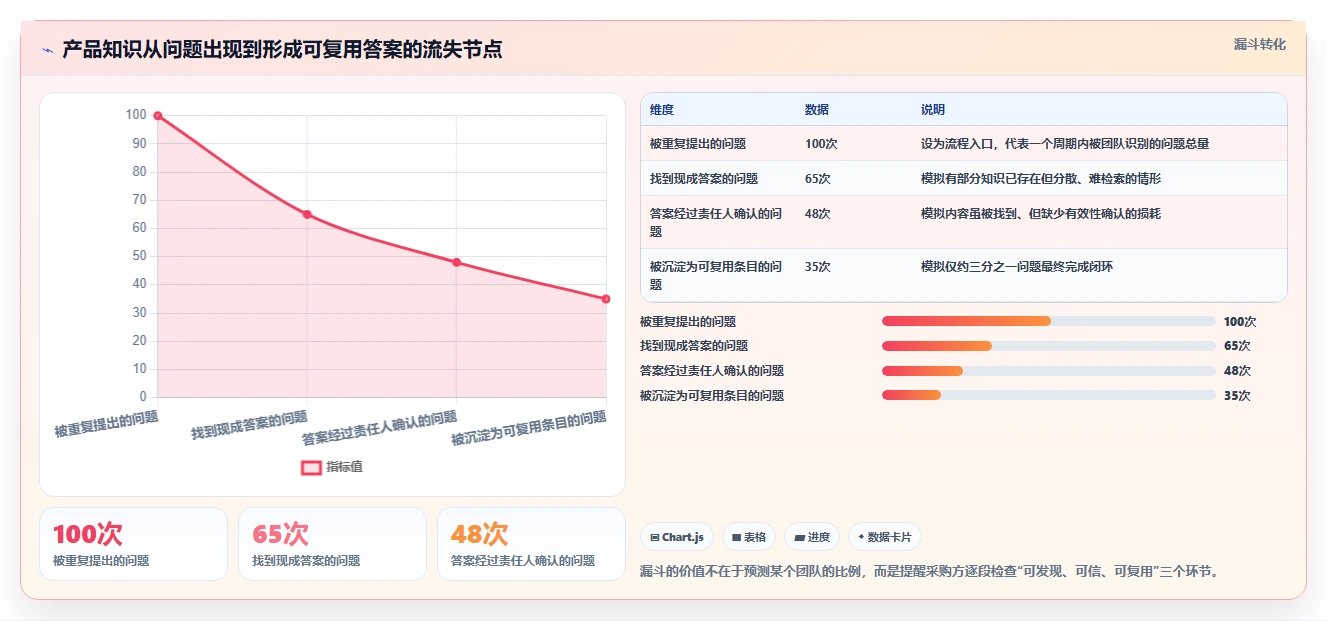1327x621 pixels.
Task: Click the 数据卡片 chip
Action: (885, 537)
